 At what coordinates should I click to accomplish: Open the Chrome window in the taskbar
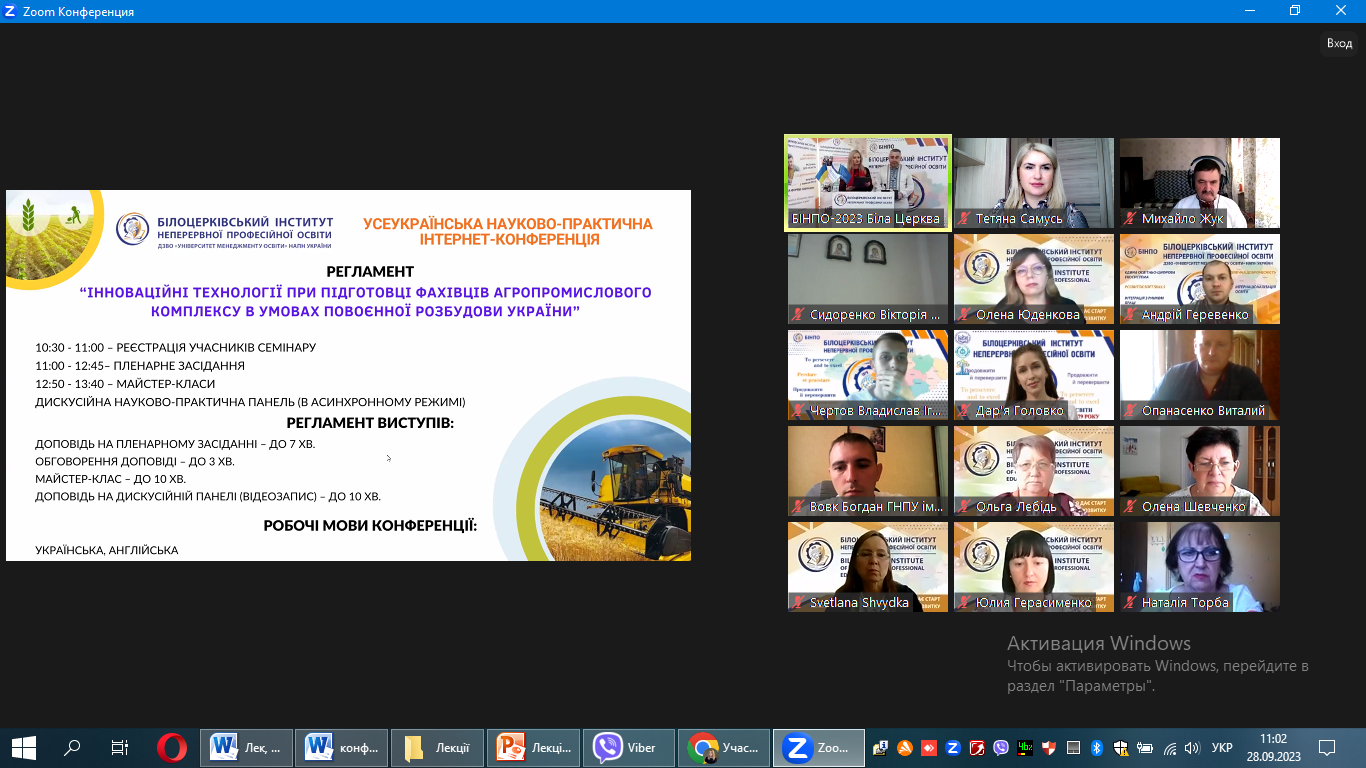[724, 747]
